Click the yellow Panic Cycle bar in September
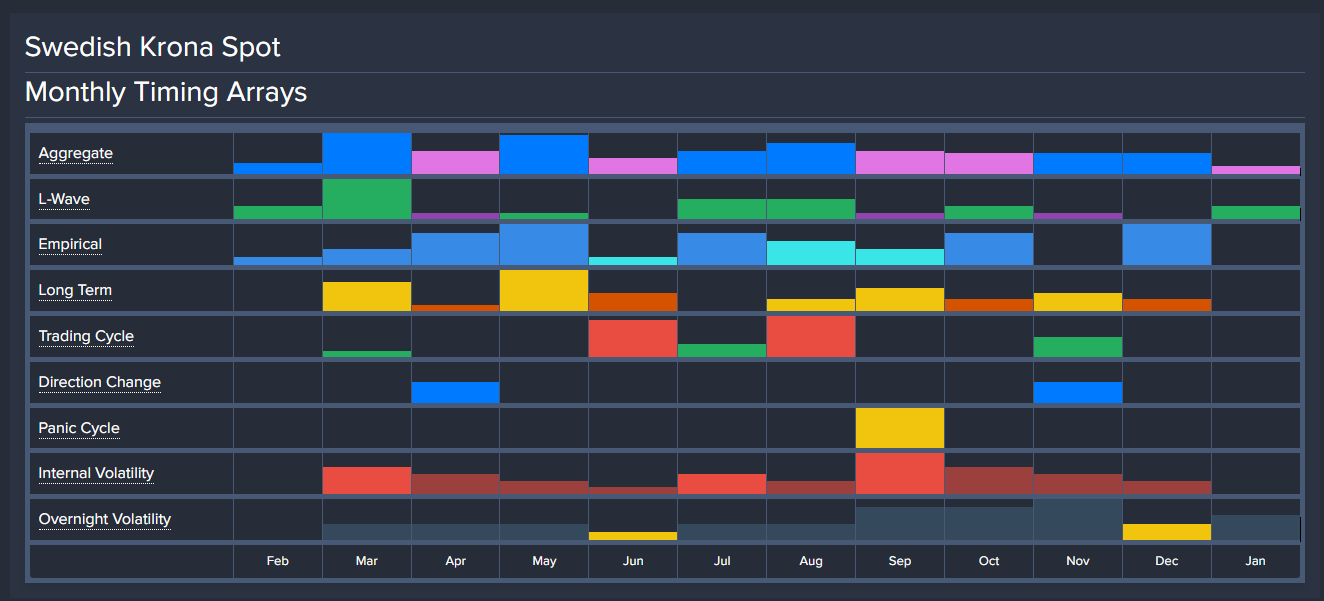The height and width of the screenshot is (601, 1324). 900,428
